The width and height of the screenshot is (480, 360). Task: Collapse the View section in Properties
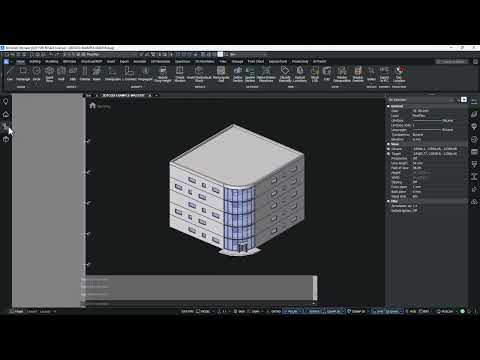[388, 144]
